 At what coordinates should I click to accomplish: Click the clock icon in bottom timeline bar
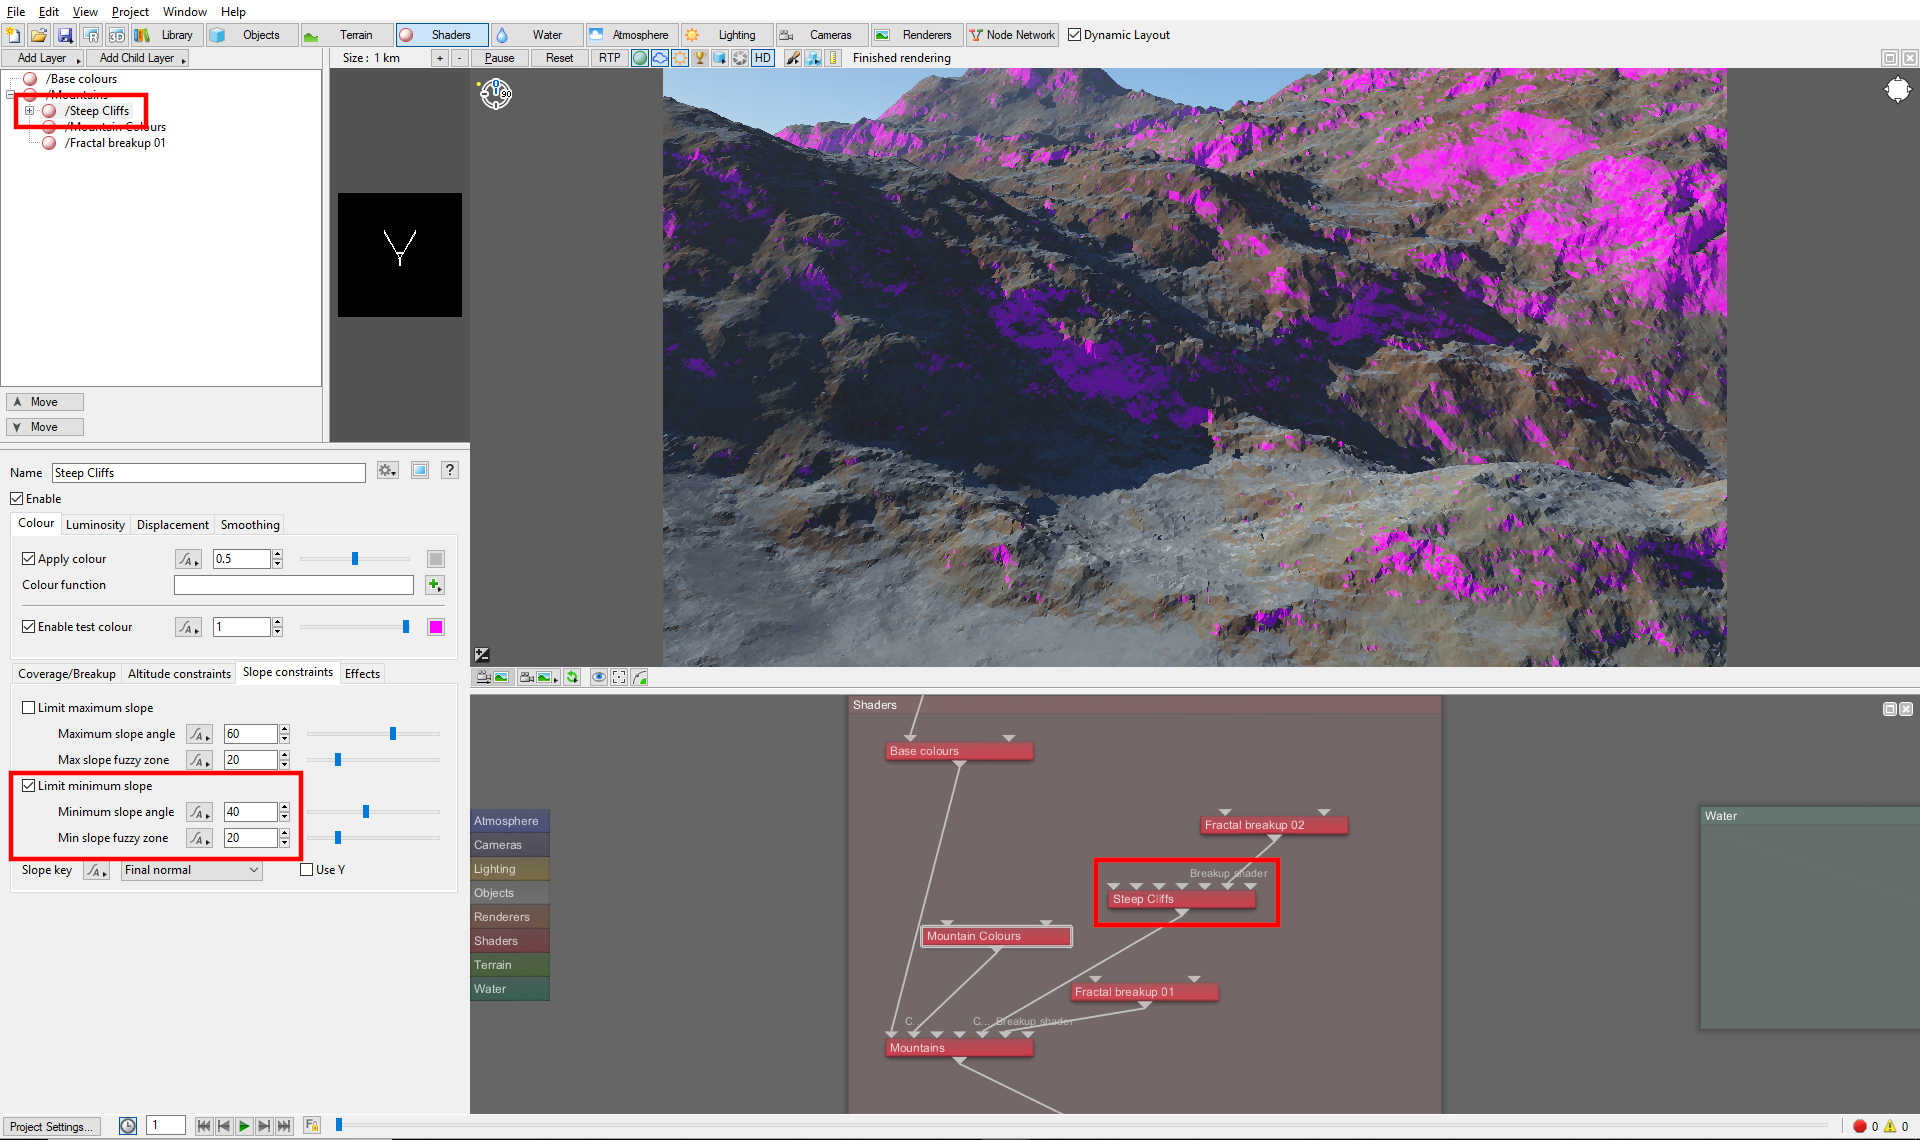128,1126
